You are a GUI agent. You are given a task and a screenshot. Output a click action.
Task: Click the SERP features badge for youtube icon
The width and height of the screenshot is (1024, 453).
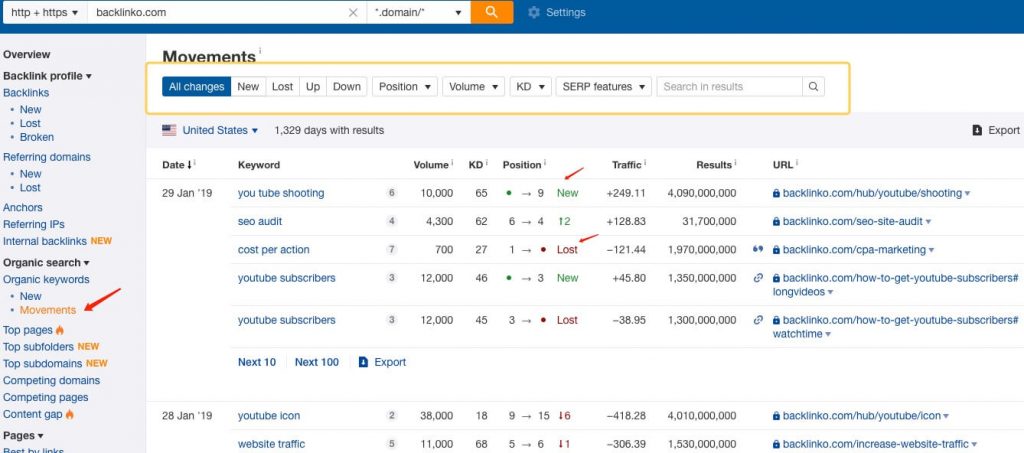pos(392,416)
